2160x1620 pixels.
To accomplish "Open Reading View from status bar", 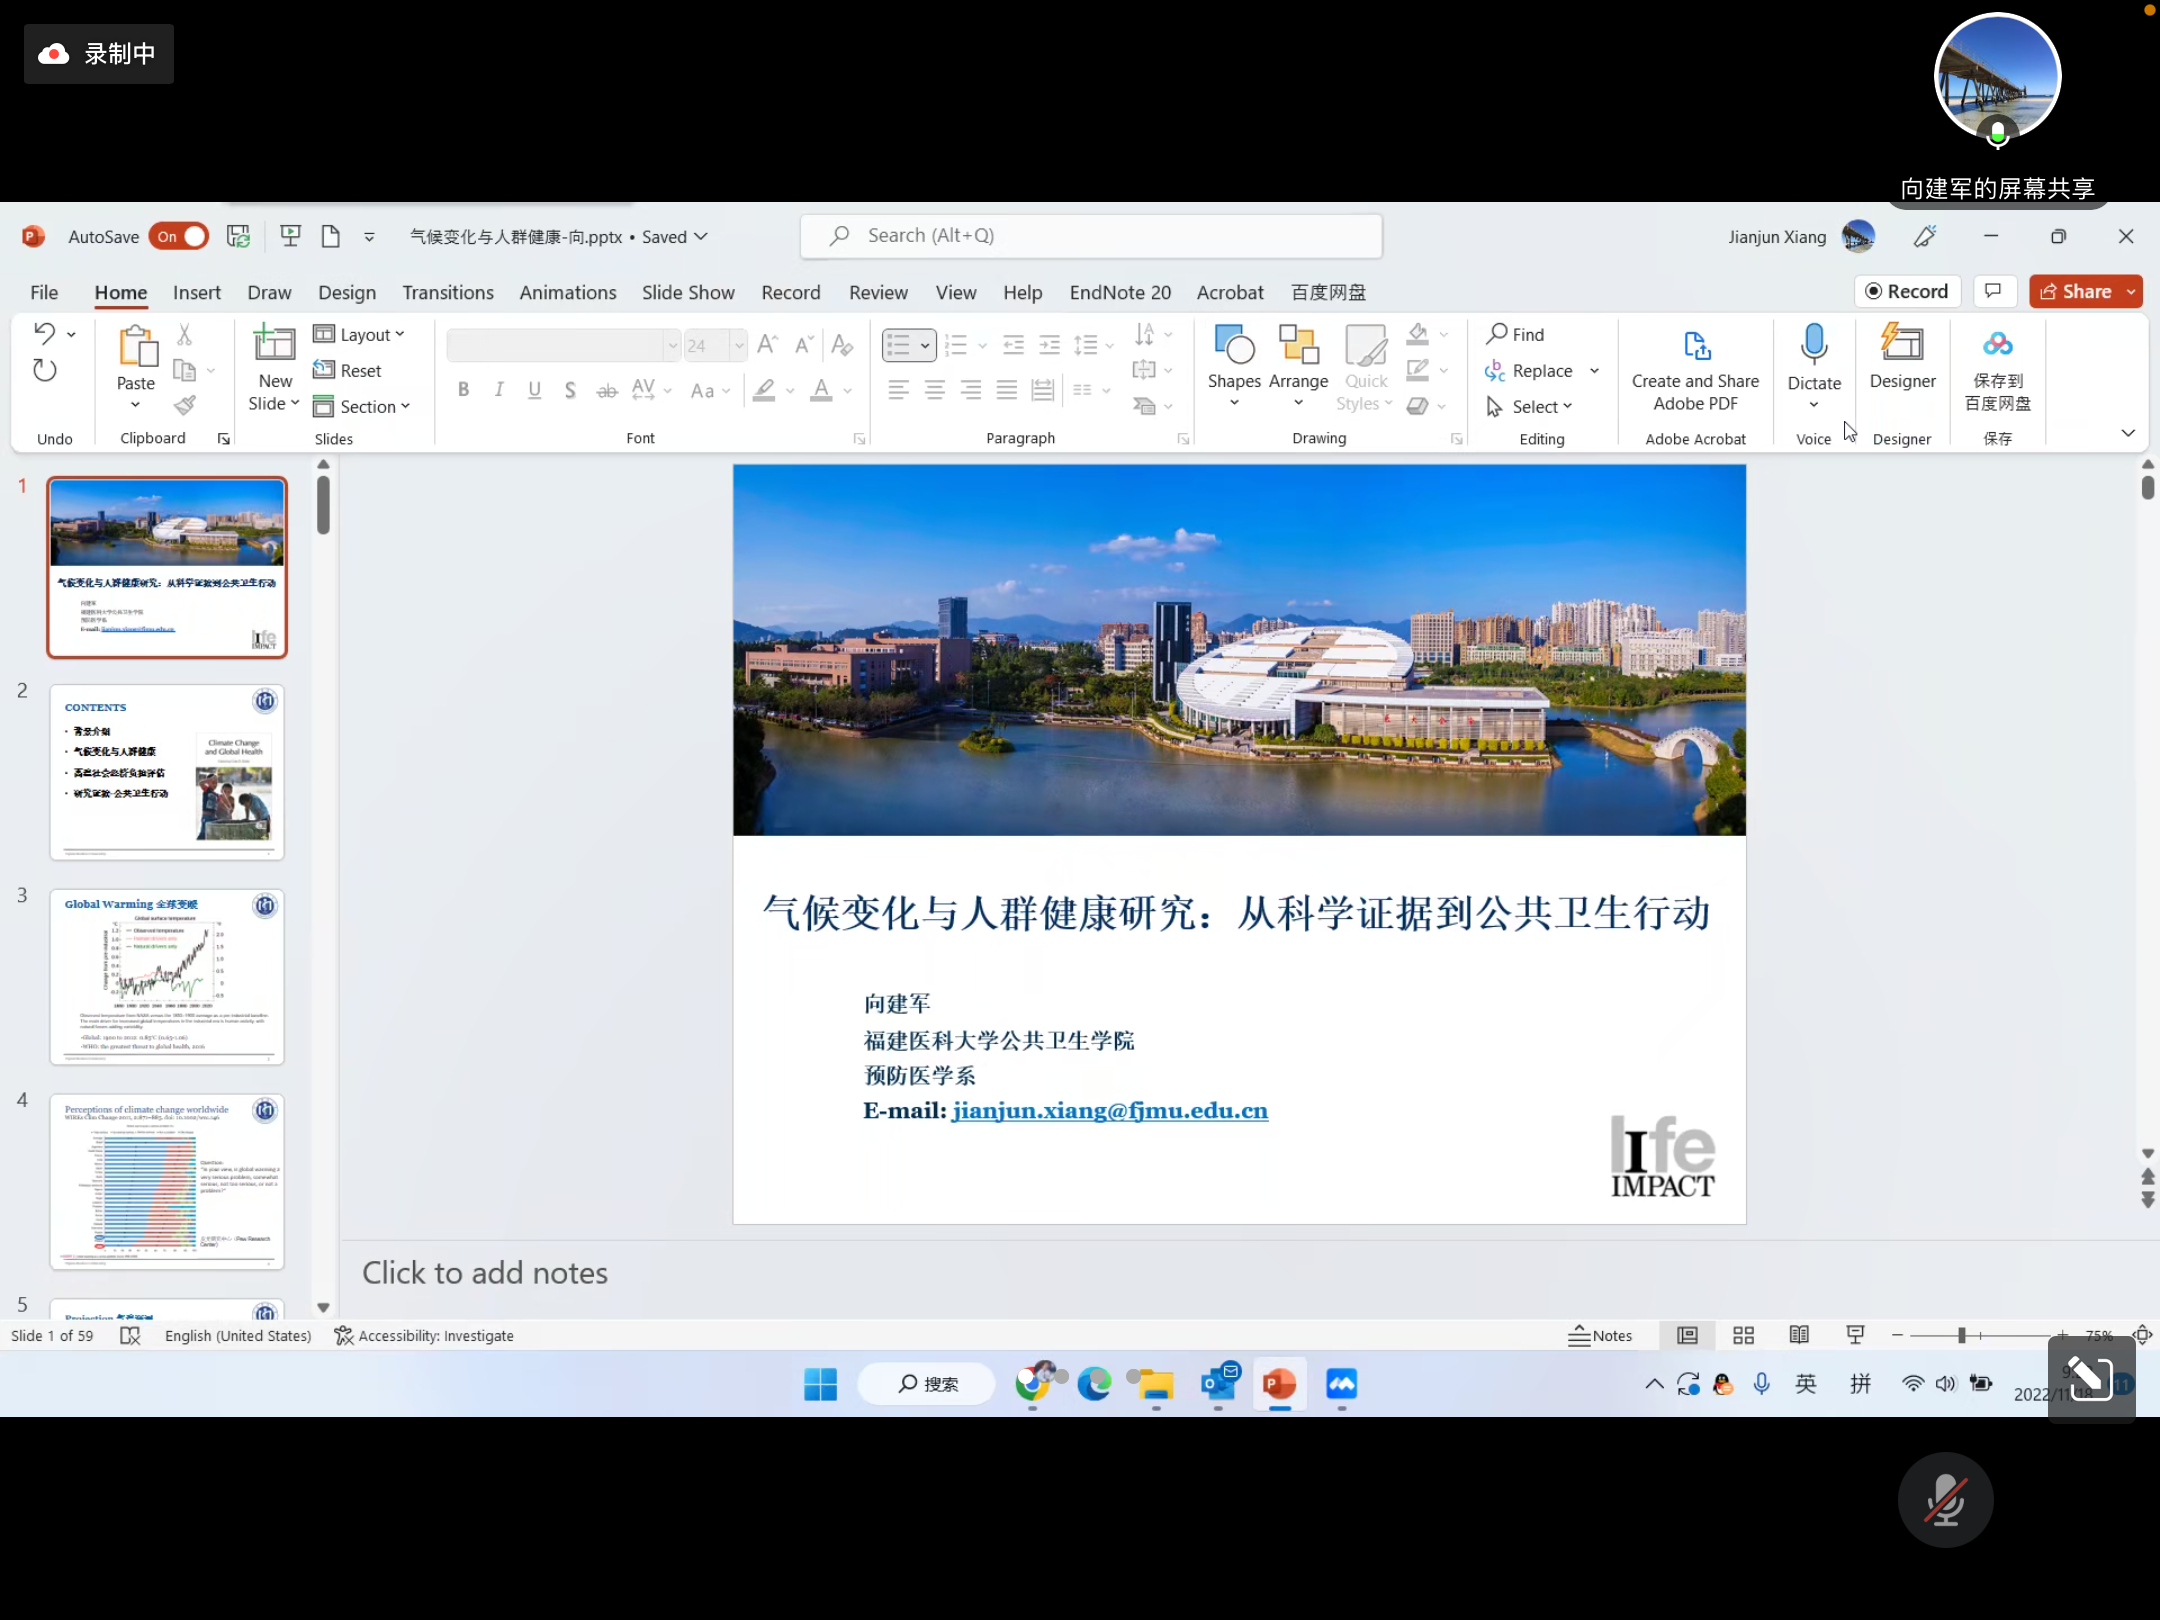I will click(x=1799, y=1335).
